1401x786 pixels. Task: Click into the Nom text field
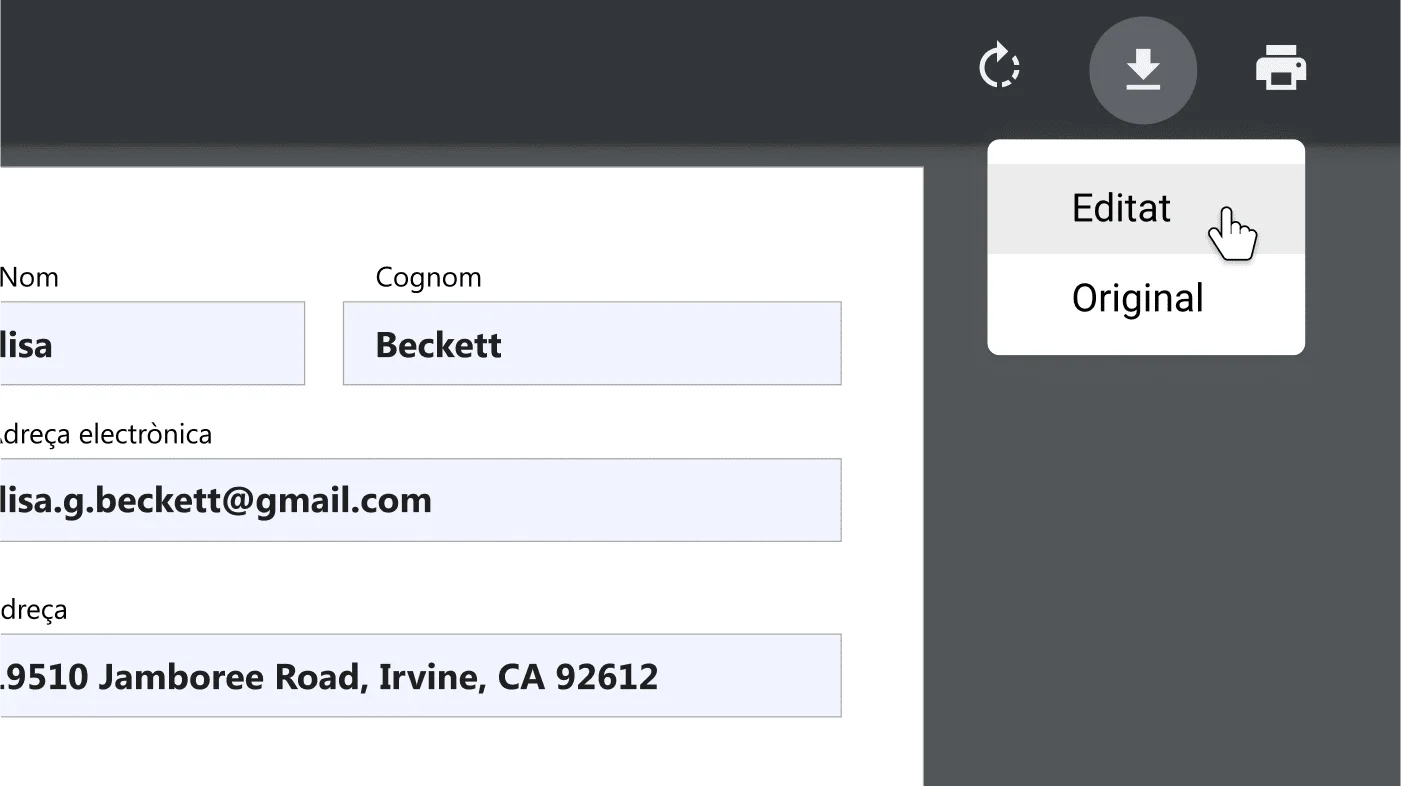click(150, 343)
